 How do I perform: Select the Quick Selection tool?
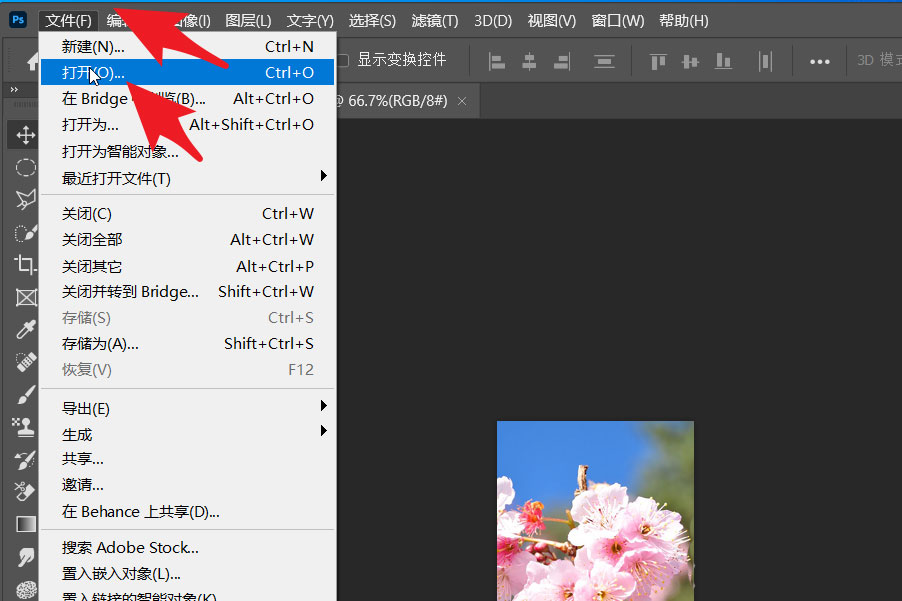(25, 232)
